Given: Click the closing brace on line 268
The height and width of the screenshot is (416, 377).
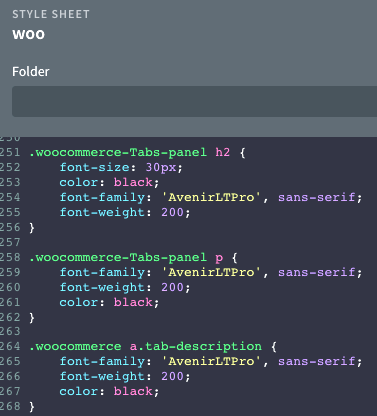Looking at the screenshot, I should (x=32, y=407).
